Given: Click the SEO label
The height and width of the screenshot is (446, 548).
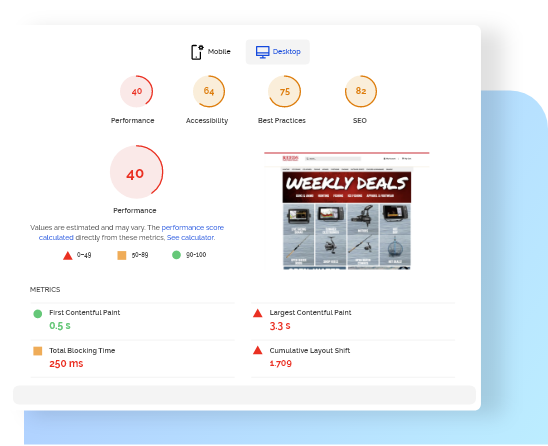Looking at the screenshot, I should [x=360, y=121].
